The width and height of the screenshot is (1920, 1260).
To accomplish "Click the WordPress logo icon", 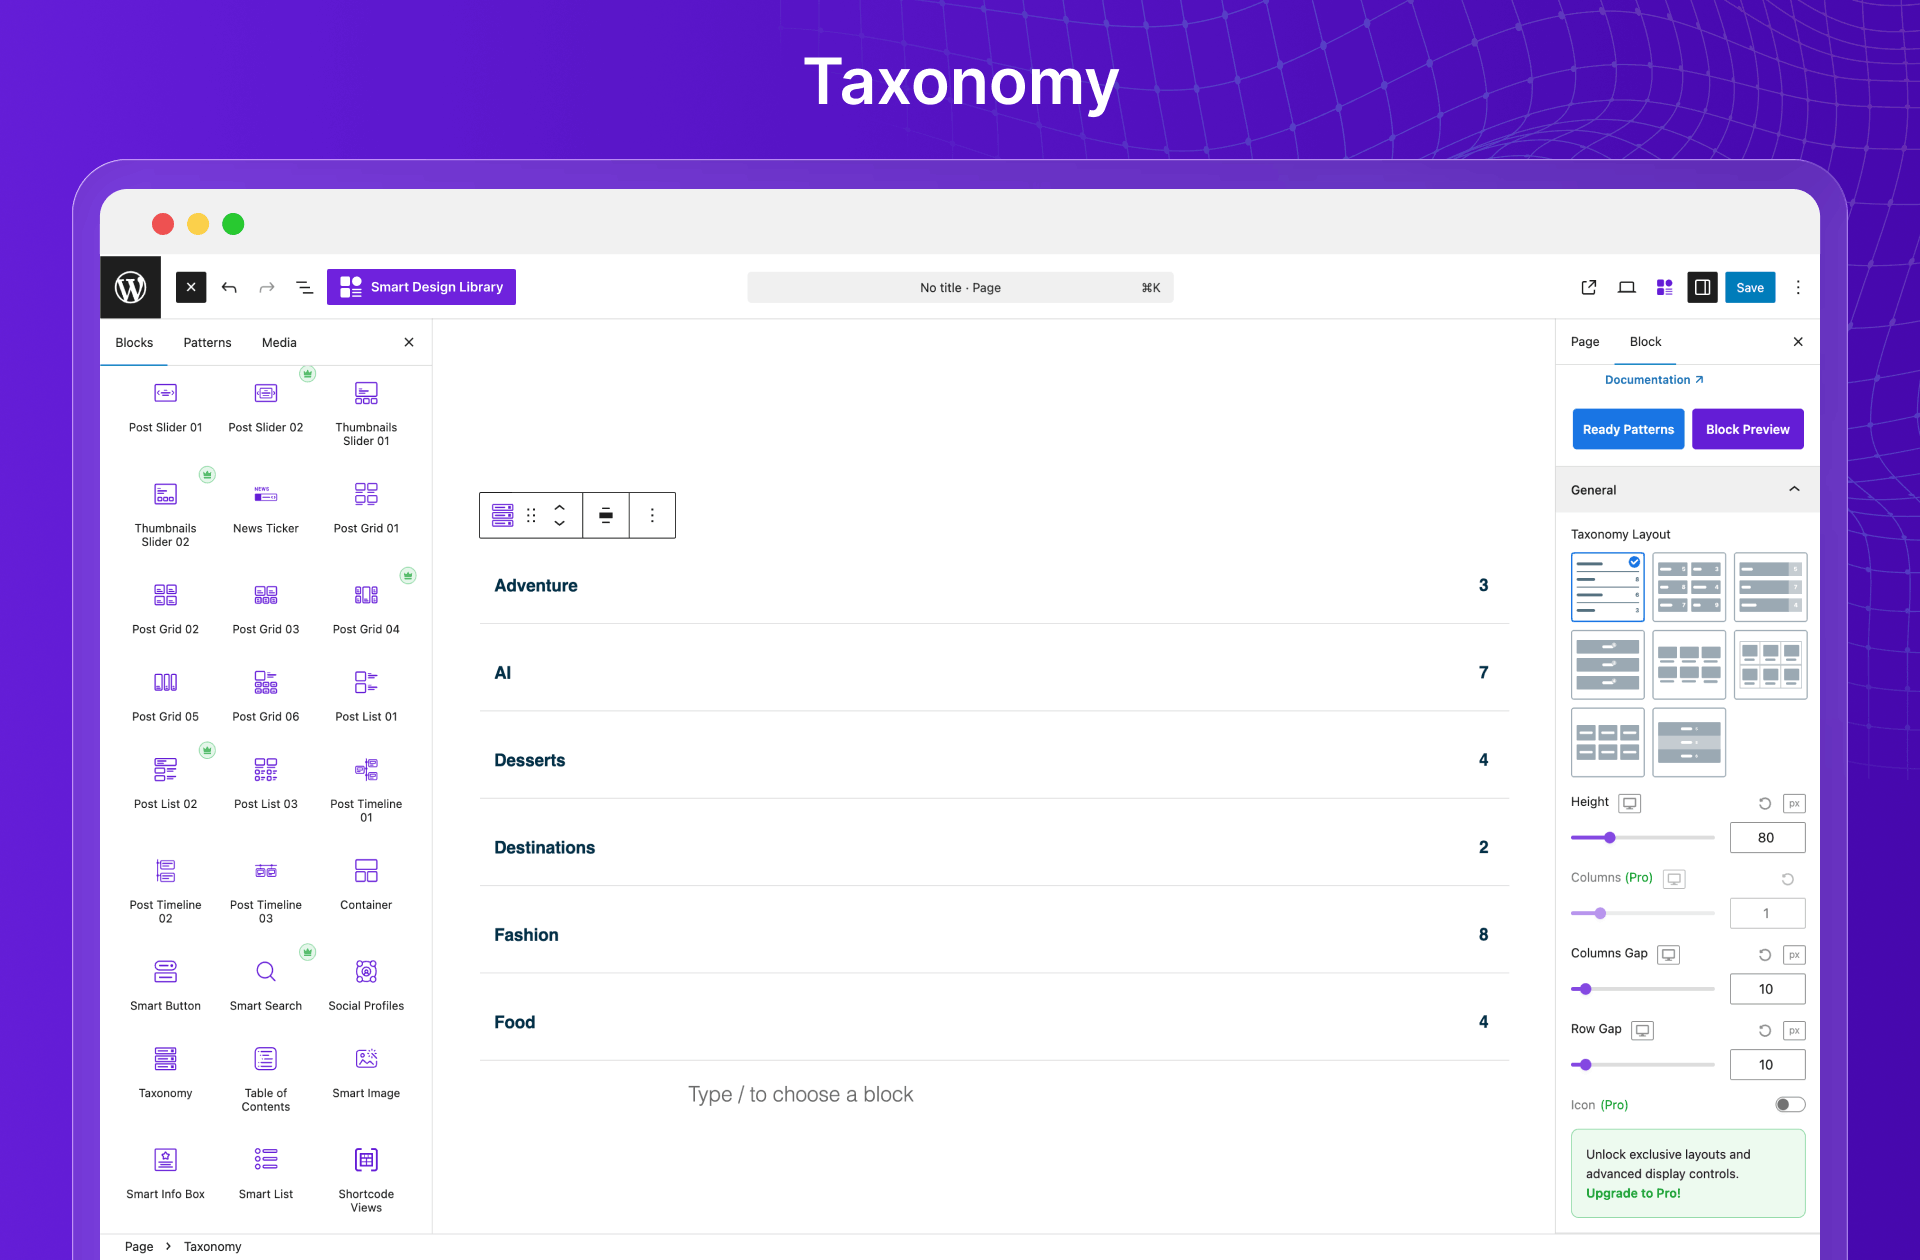I will click(x=130, y=287).
